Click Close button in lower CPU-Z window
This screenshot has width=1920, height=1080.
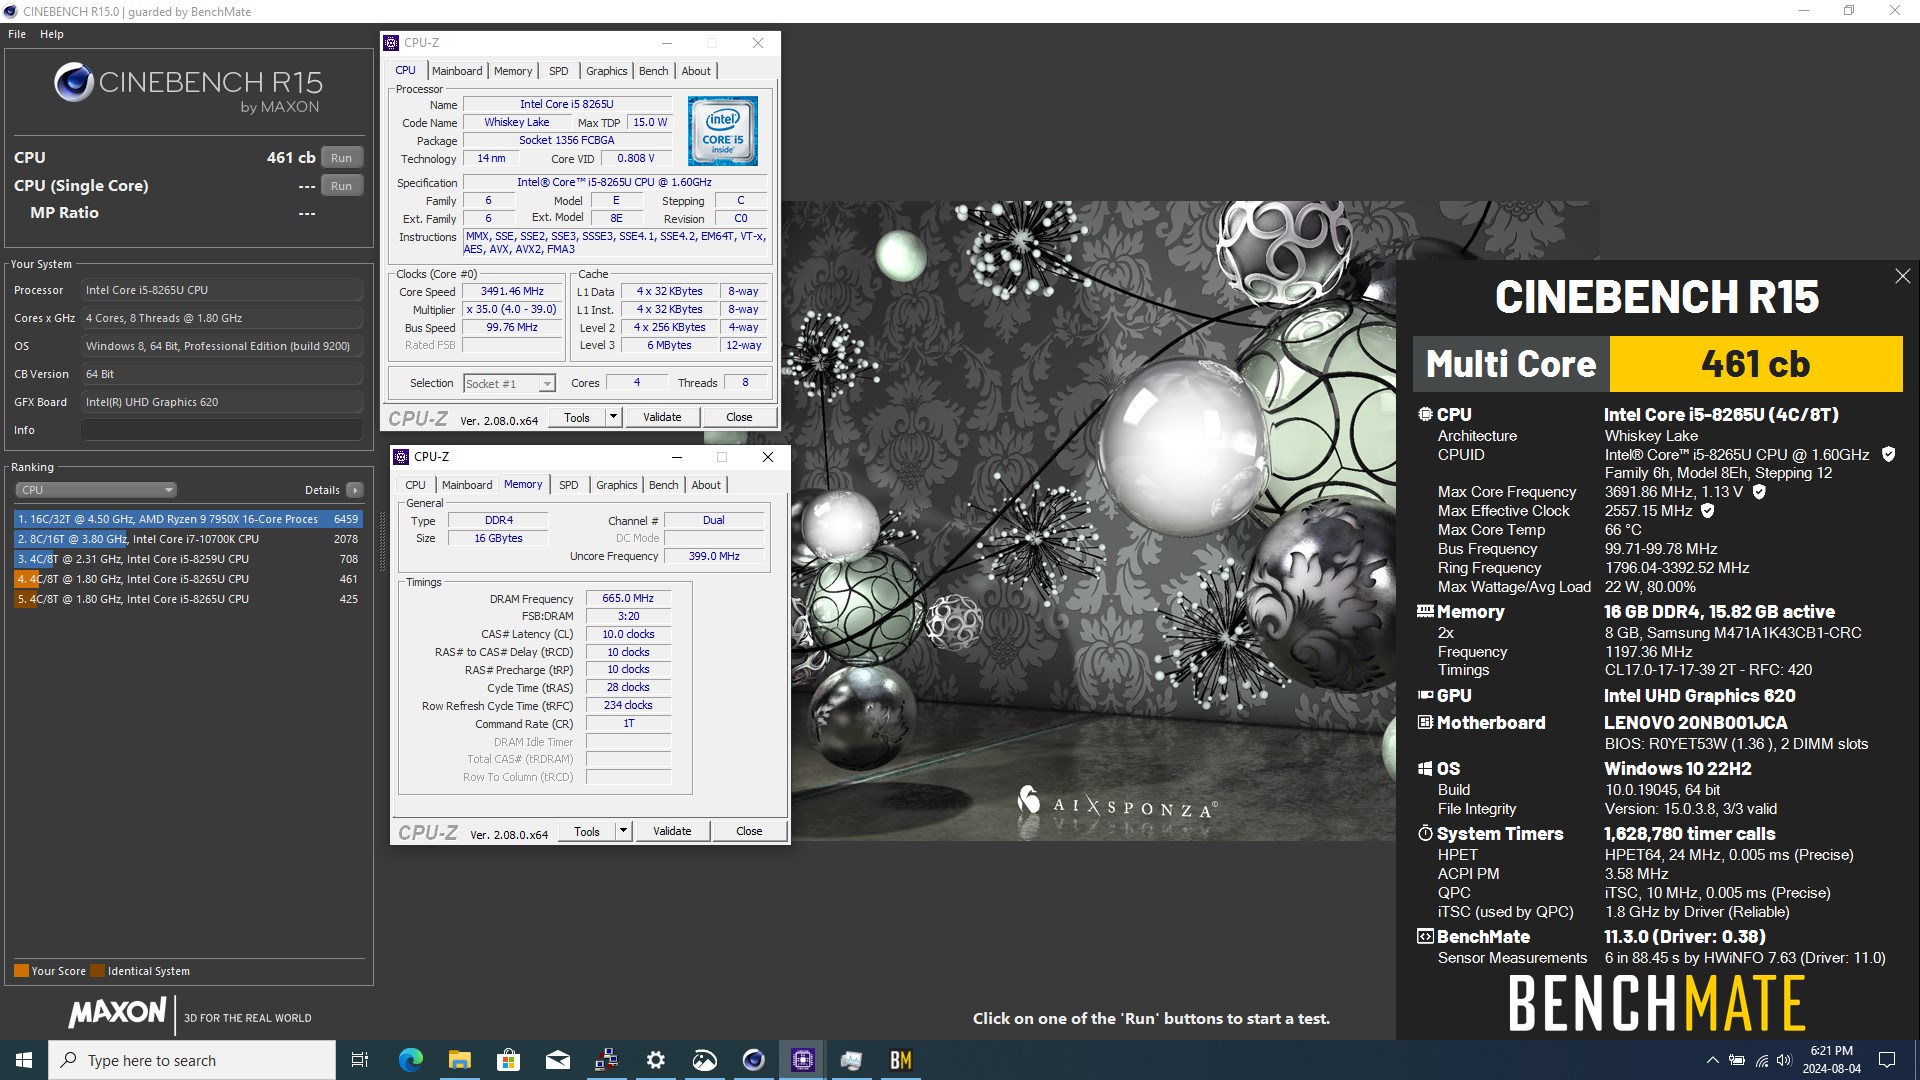tap(749, 832)
